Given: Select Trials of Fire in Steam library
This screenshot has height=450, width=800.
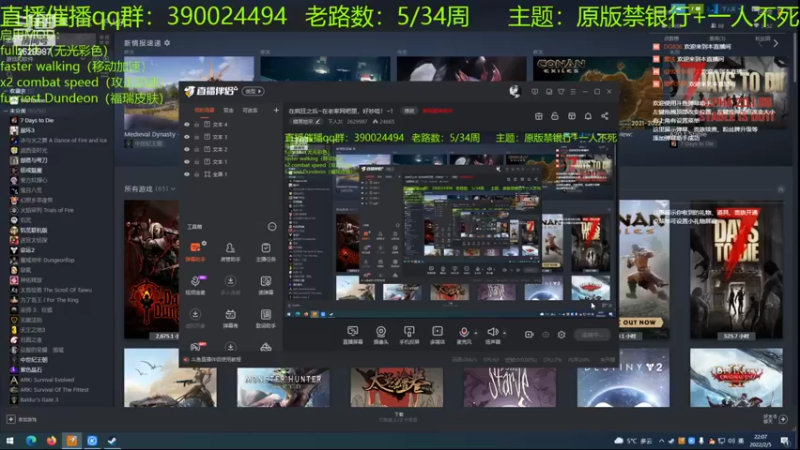Looking at the screenshot, I should point(42,210).
